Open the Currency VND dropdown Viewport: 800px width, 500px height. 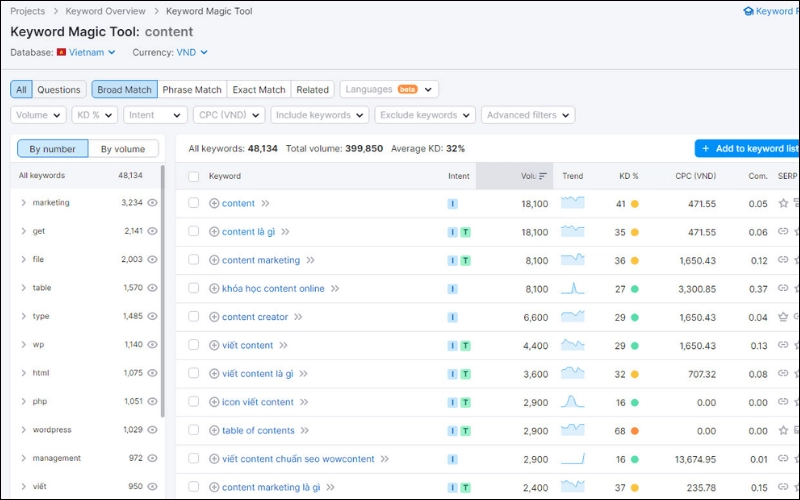tap(192, 52)
